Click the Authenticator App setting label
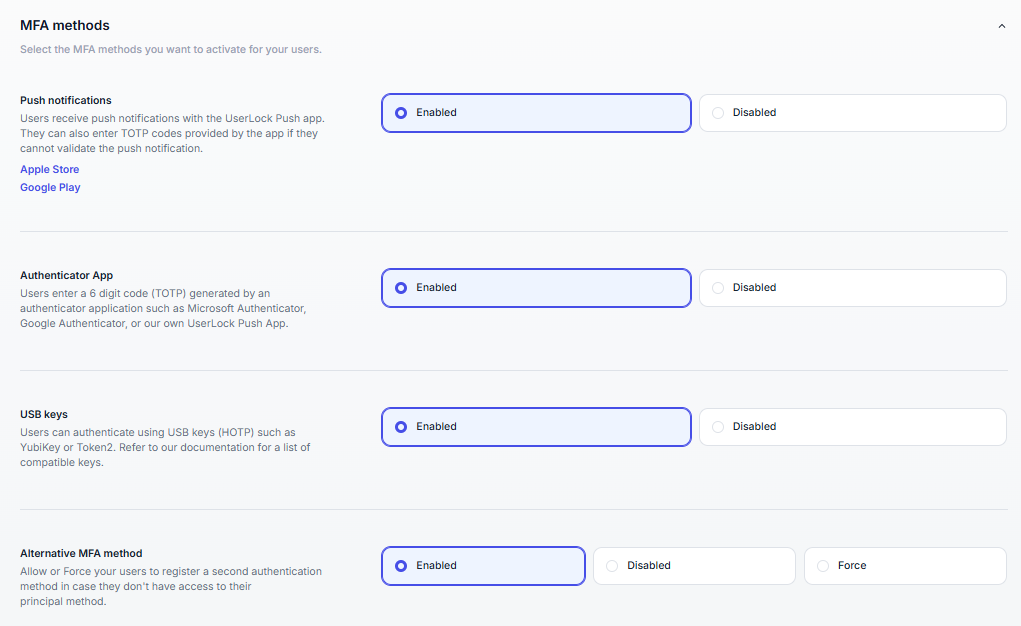The height and width of the screenshot is (626, 1021). [66, 276]
